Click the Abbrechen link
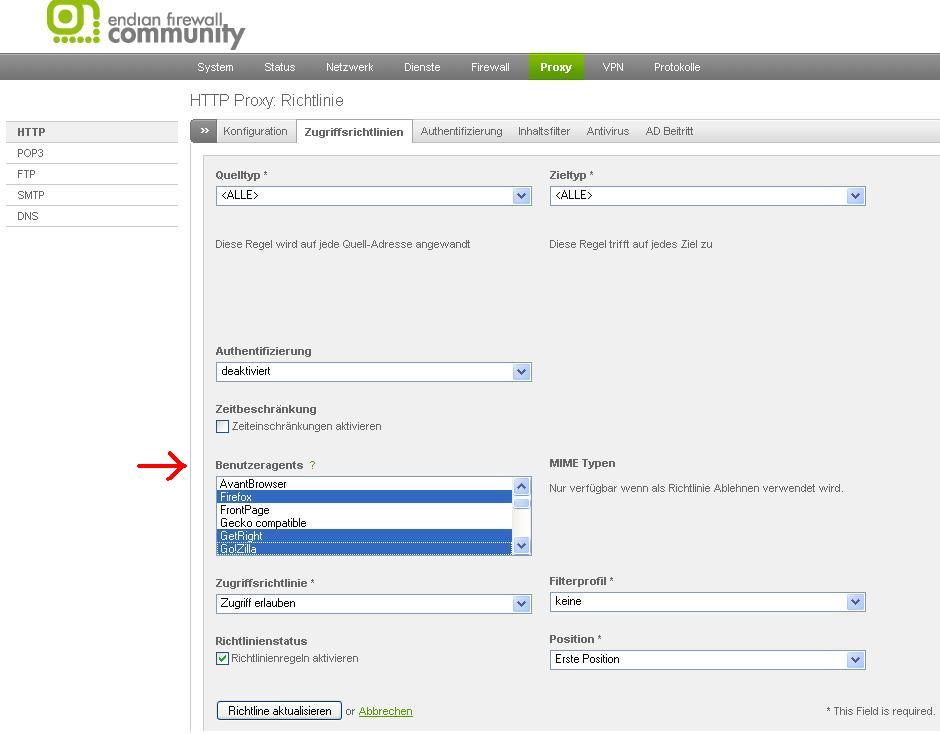 385,711
